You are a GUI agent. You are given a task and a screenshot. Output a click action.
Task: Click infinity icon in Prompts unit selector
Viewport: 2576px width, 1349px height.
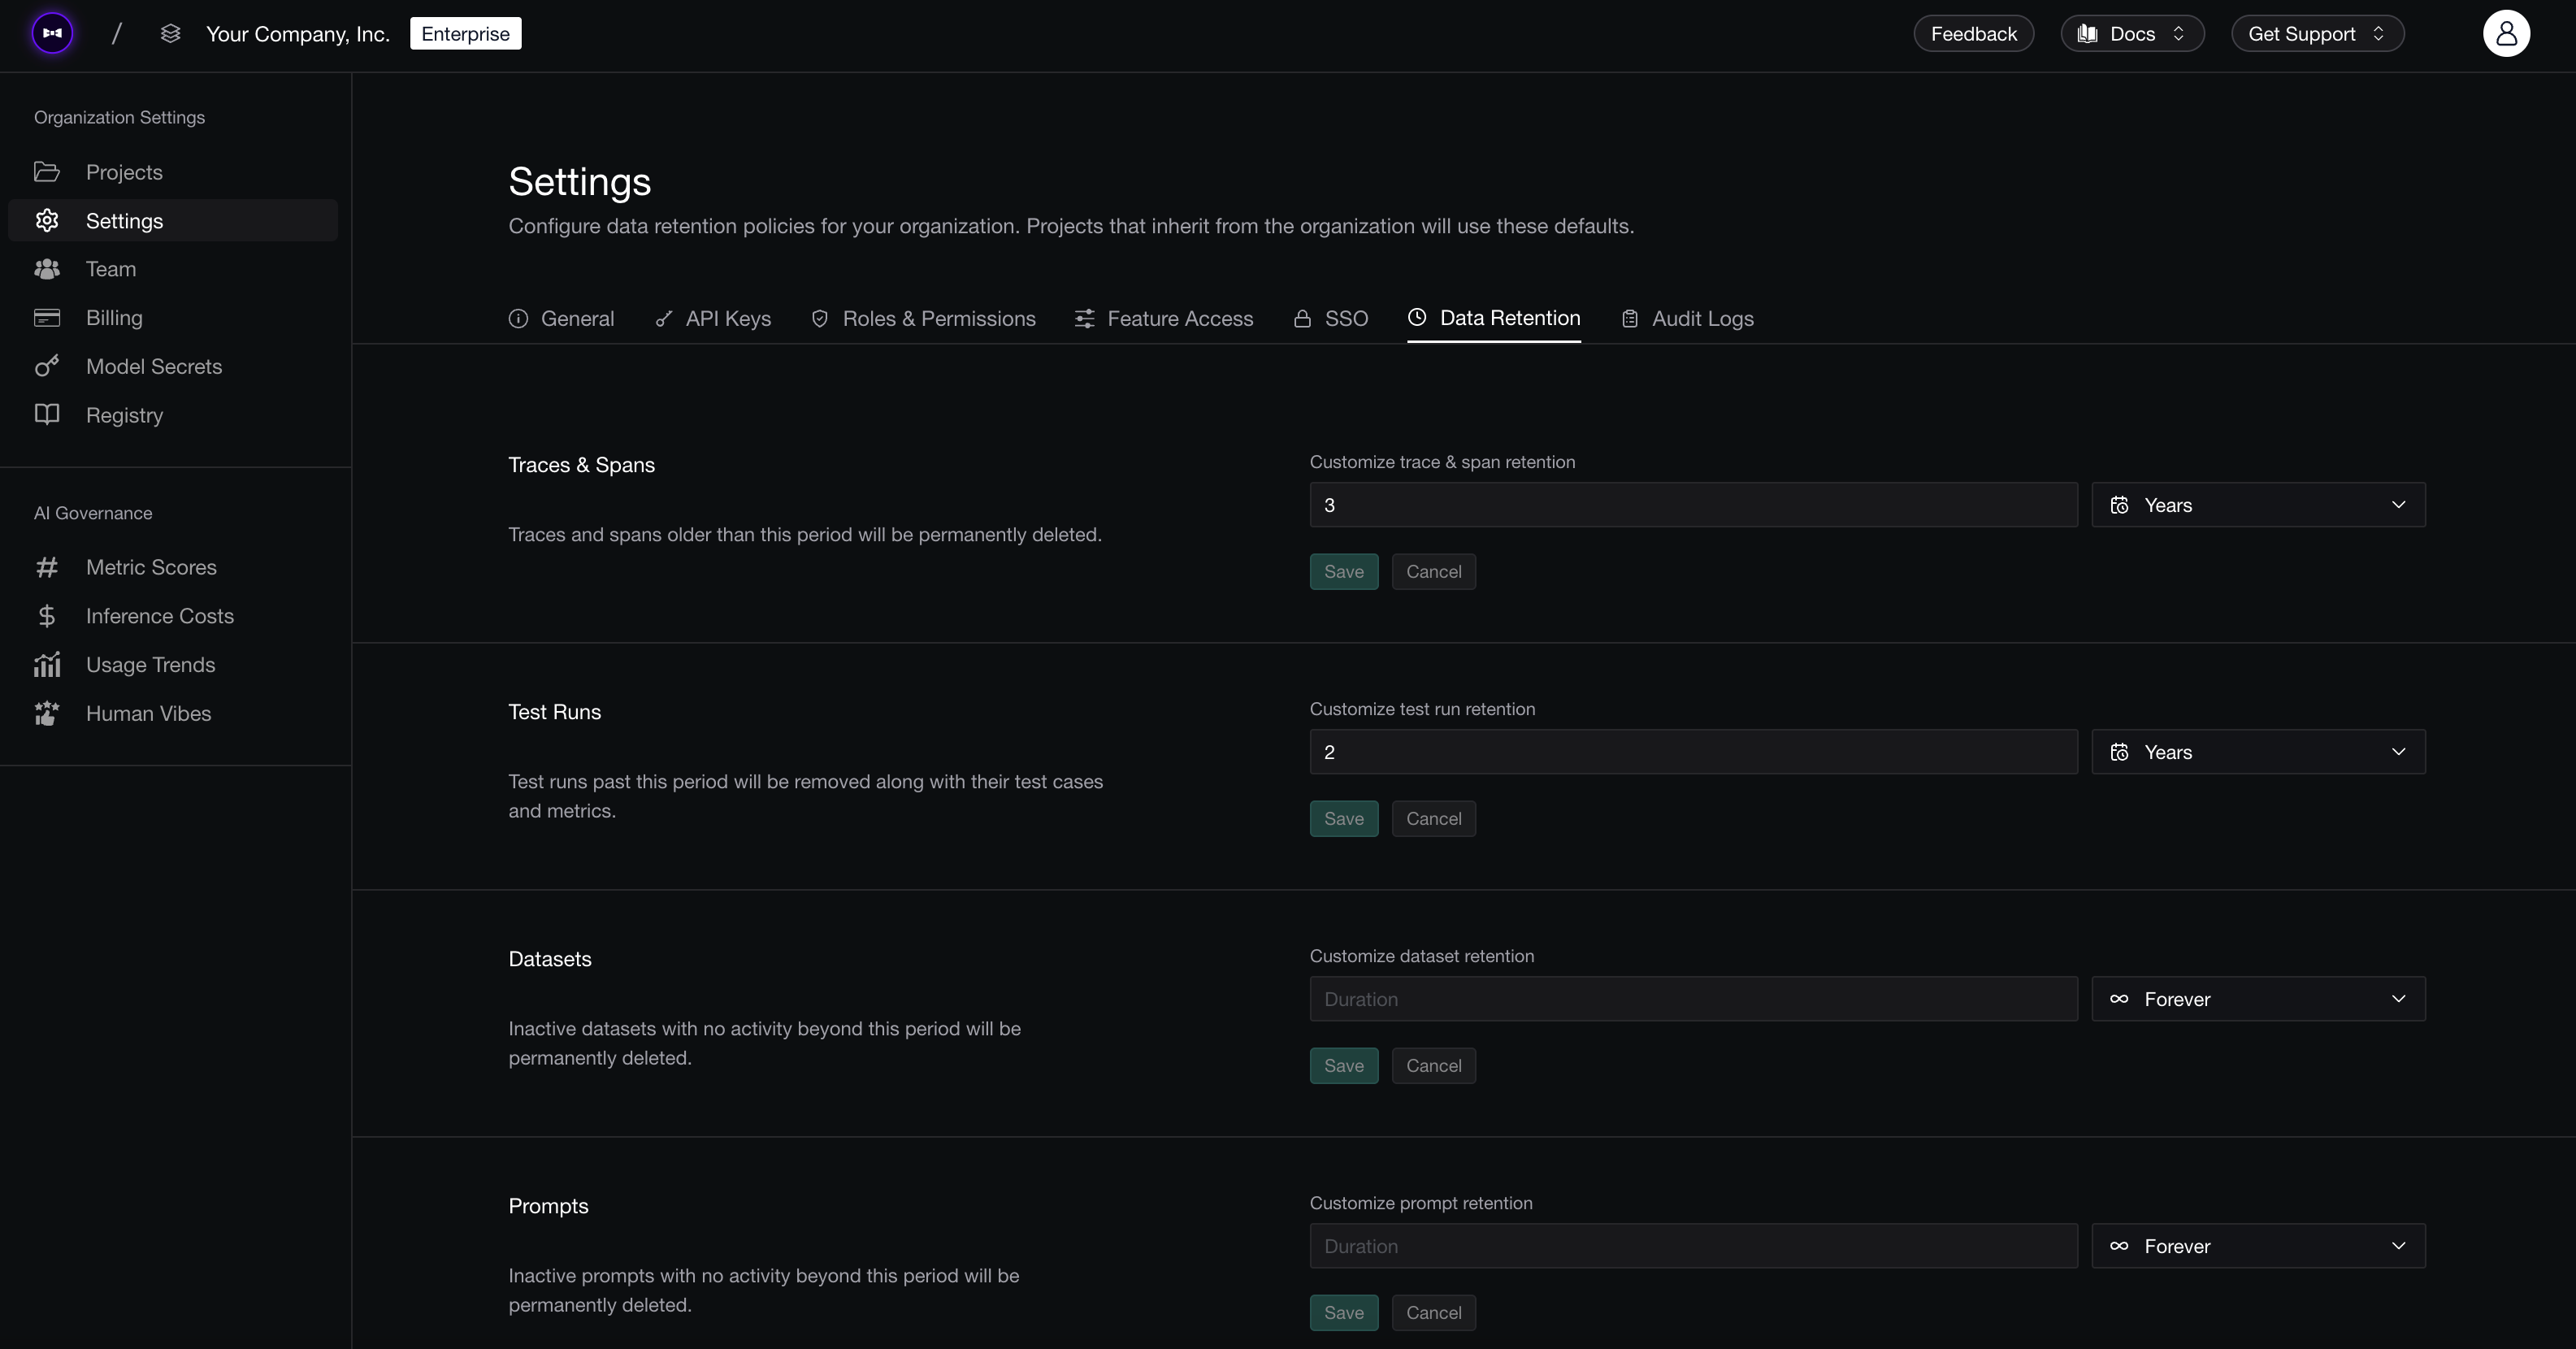pyautogui.click(x=2119, y=1245)
